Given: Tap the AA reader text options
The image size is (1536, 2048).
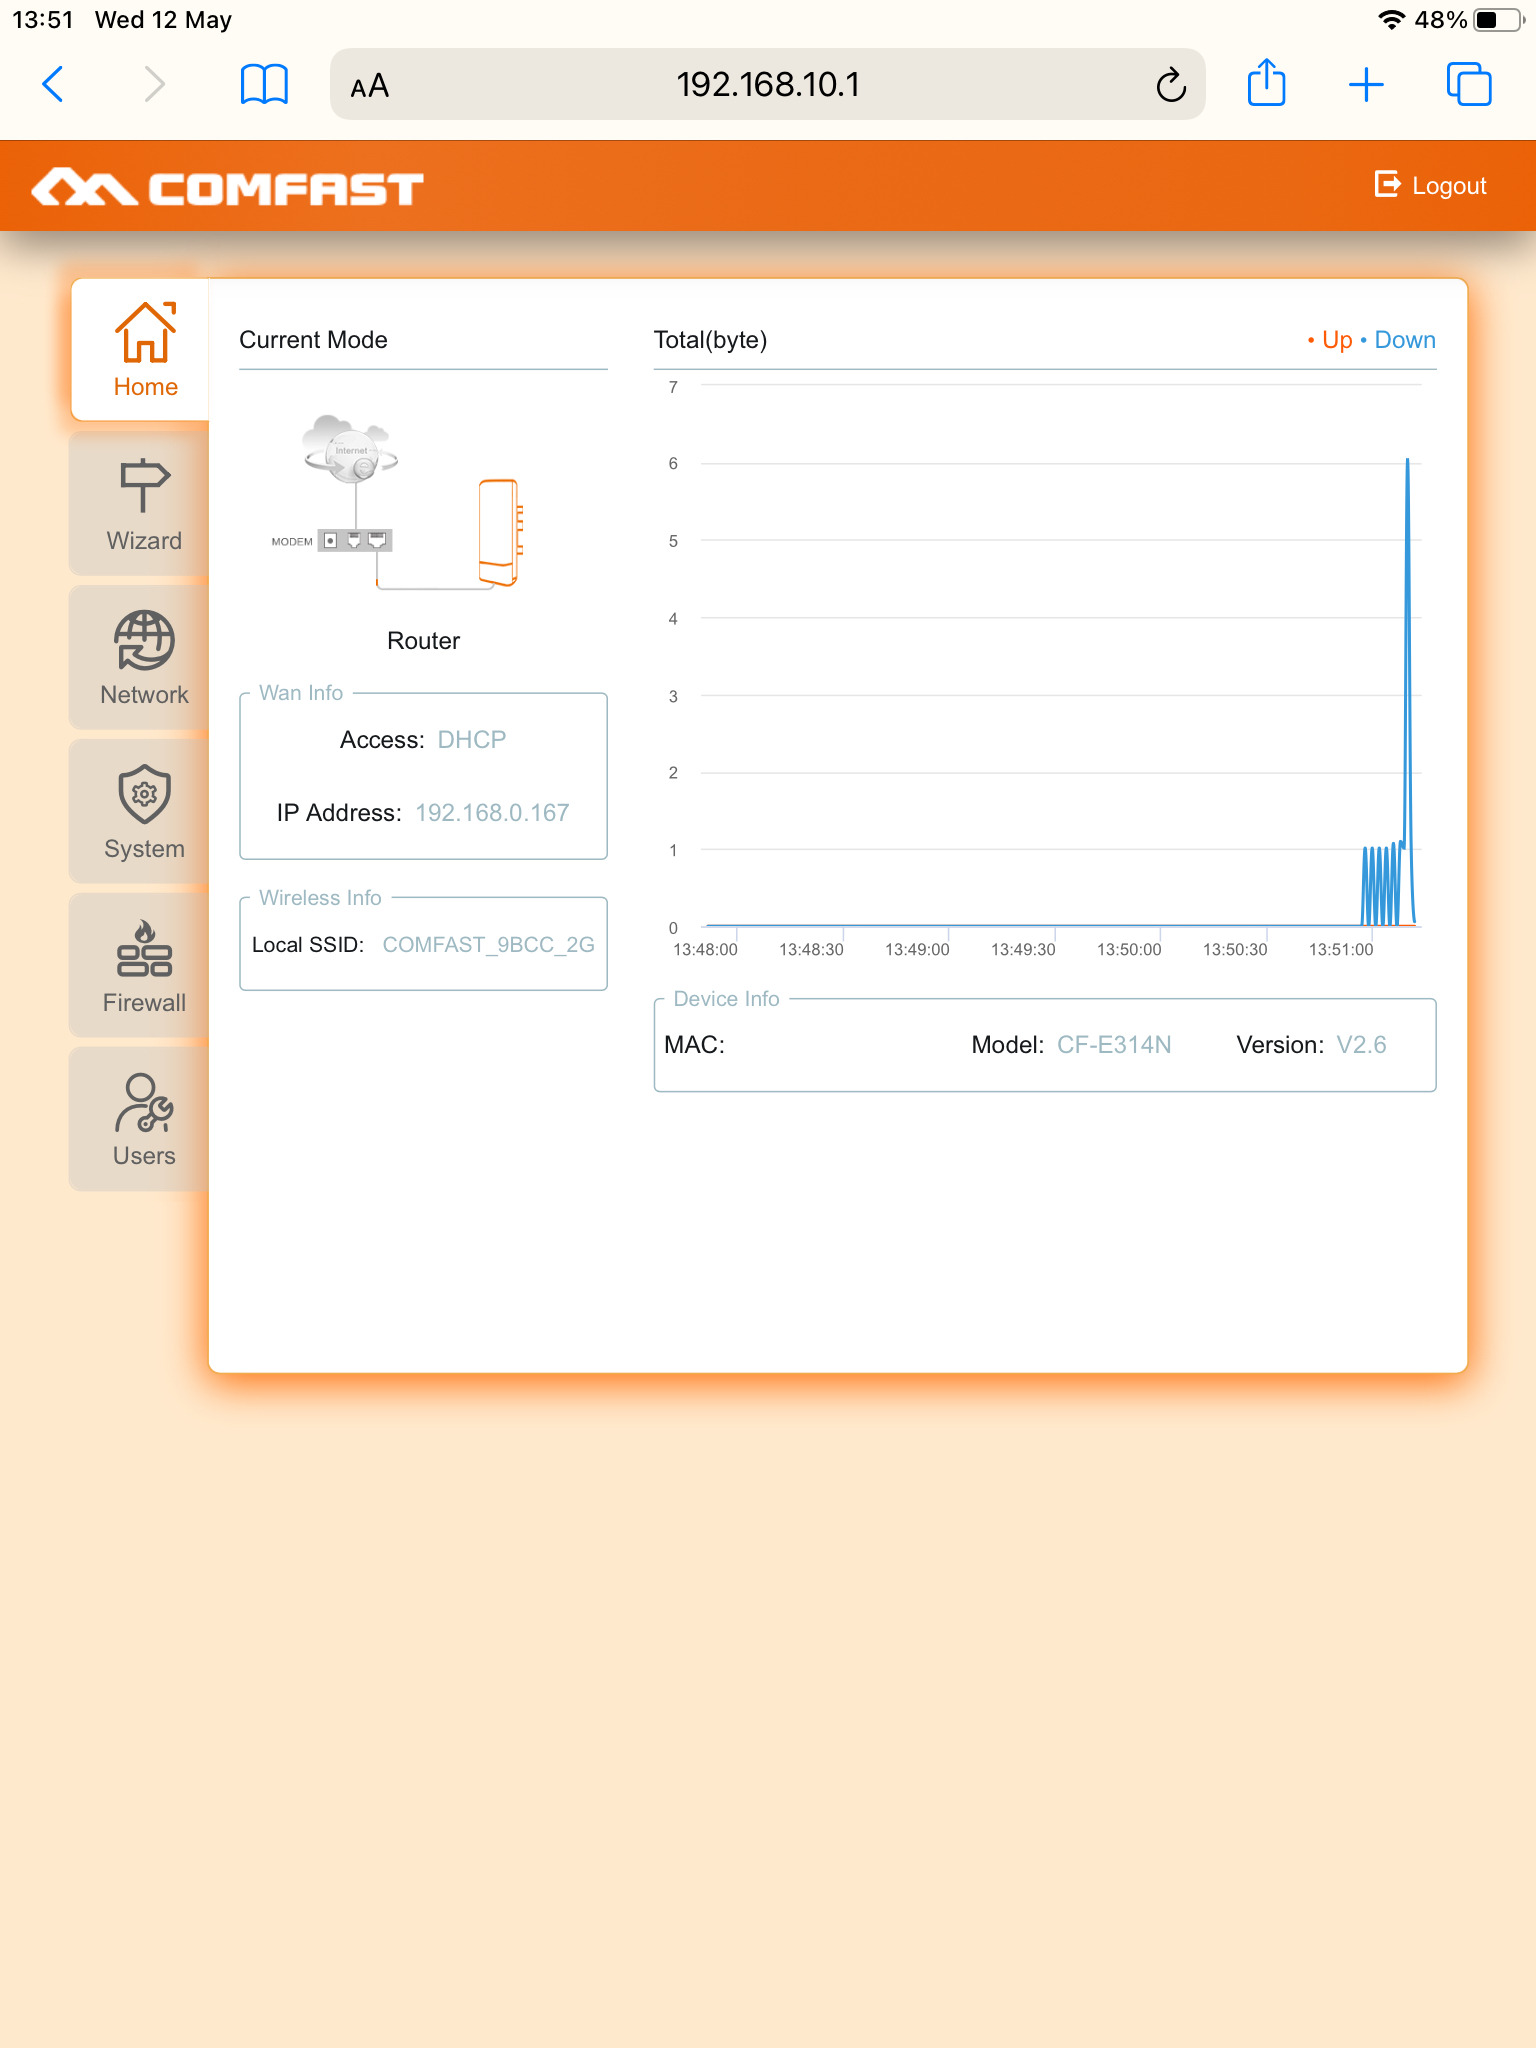Looking at the screenshot, I should pyautogui.click(x=369, y=86).
